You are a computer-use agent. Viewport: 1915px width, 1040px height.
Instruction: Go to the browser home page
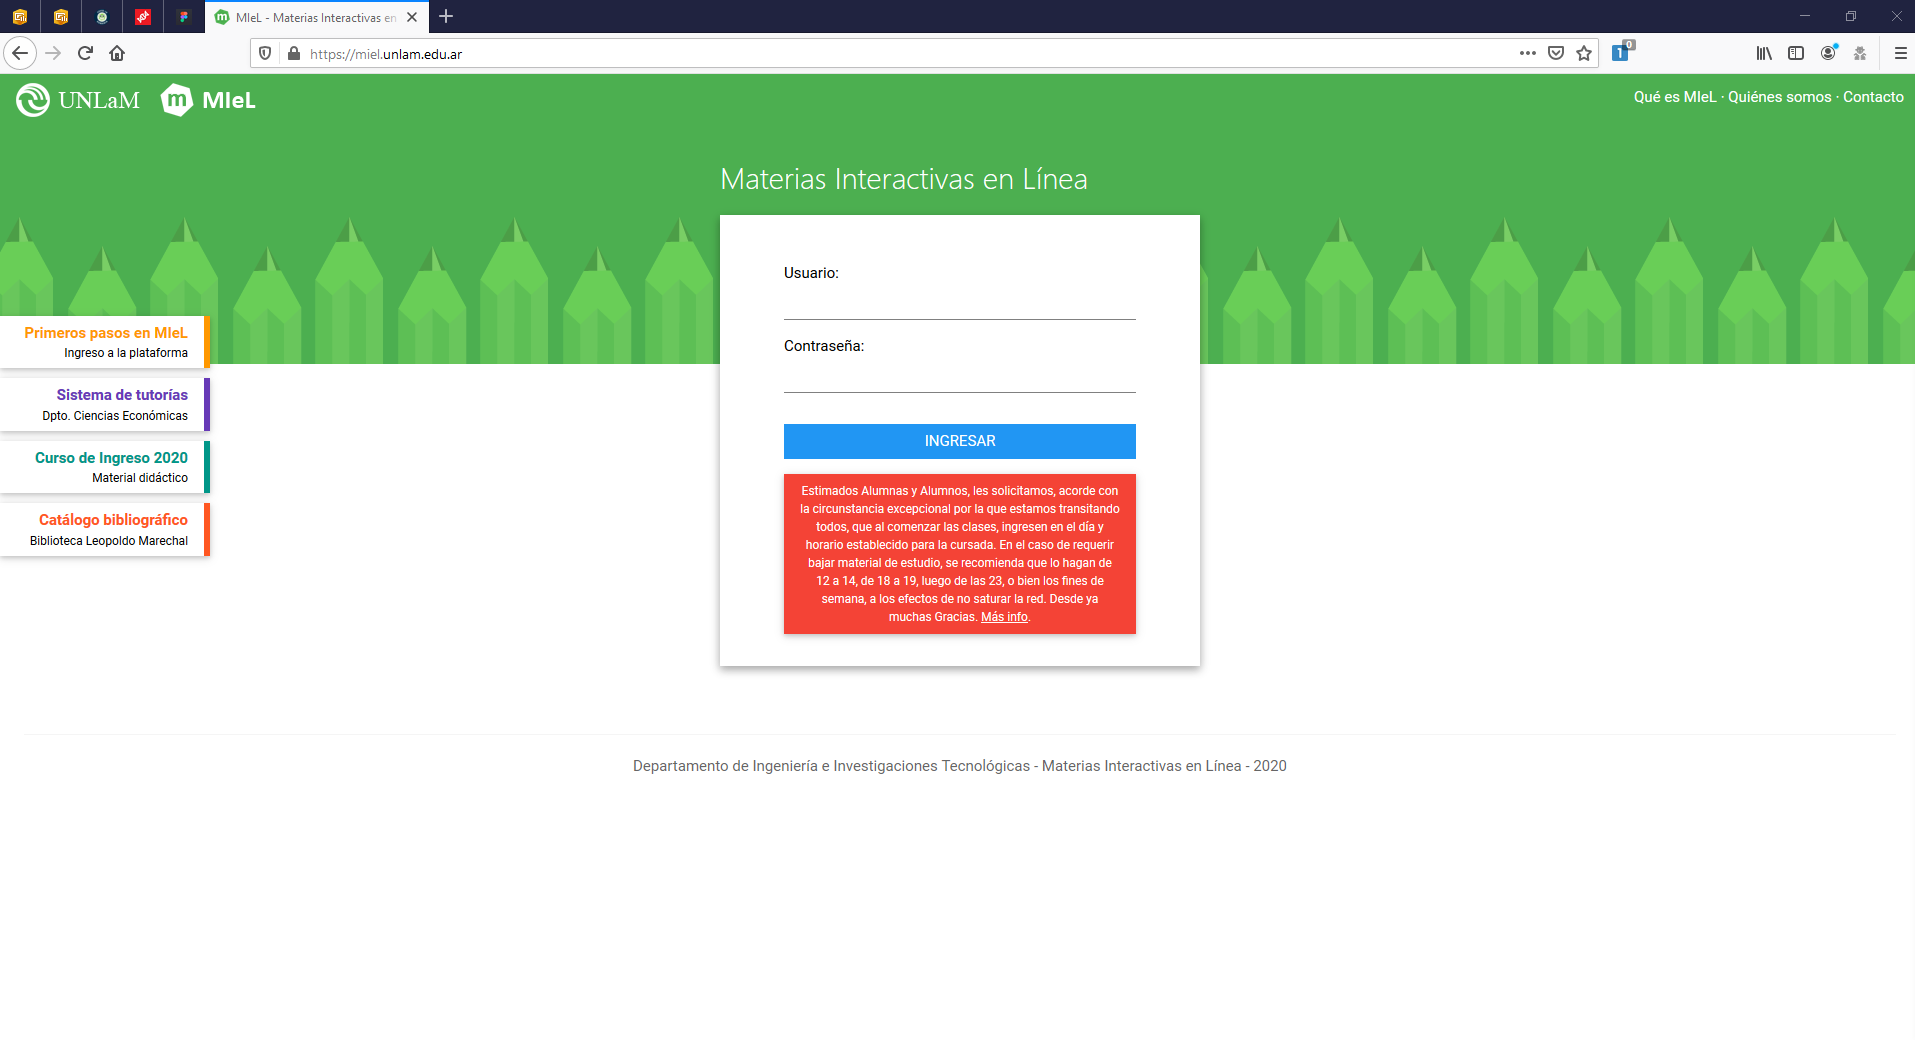pyautogui.click(x=117, y=53)
